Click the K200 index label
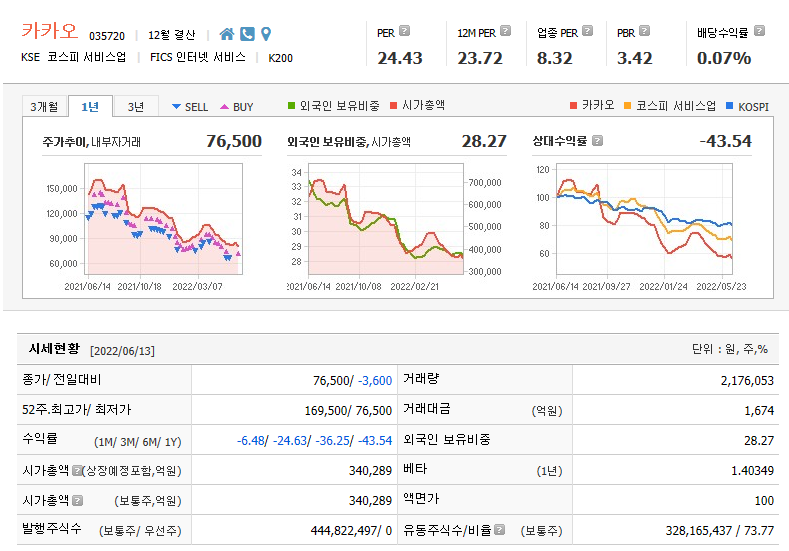Screen dimensions: 789x551 [280, 58]
